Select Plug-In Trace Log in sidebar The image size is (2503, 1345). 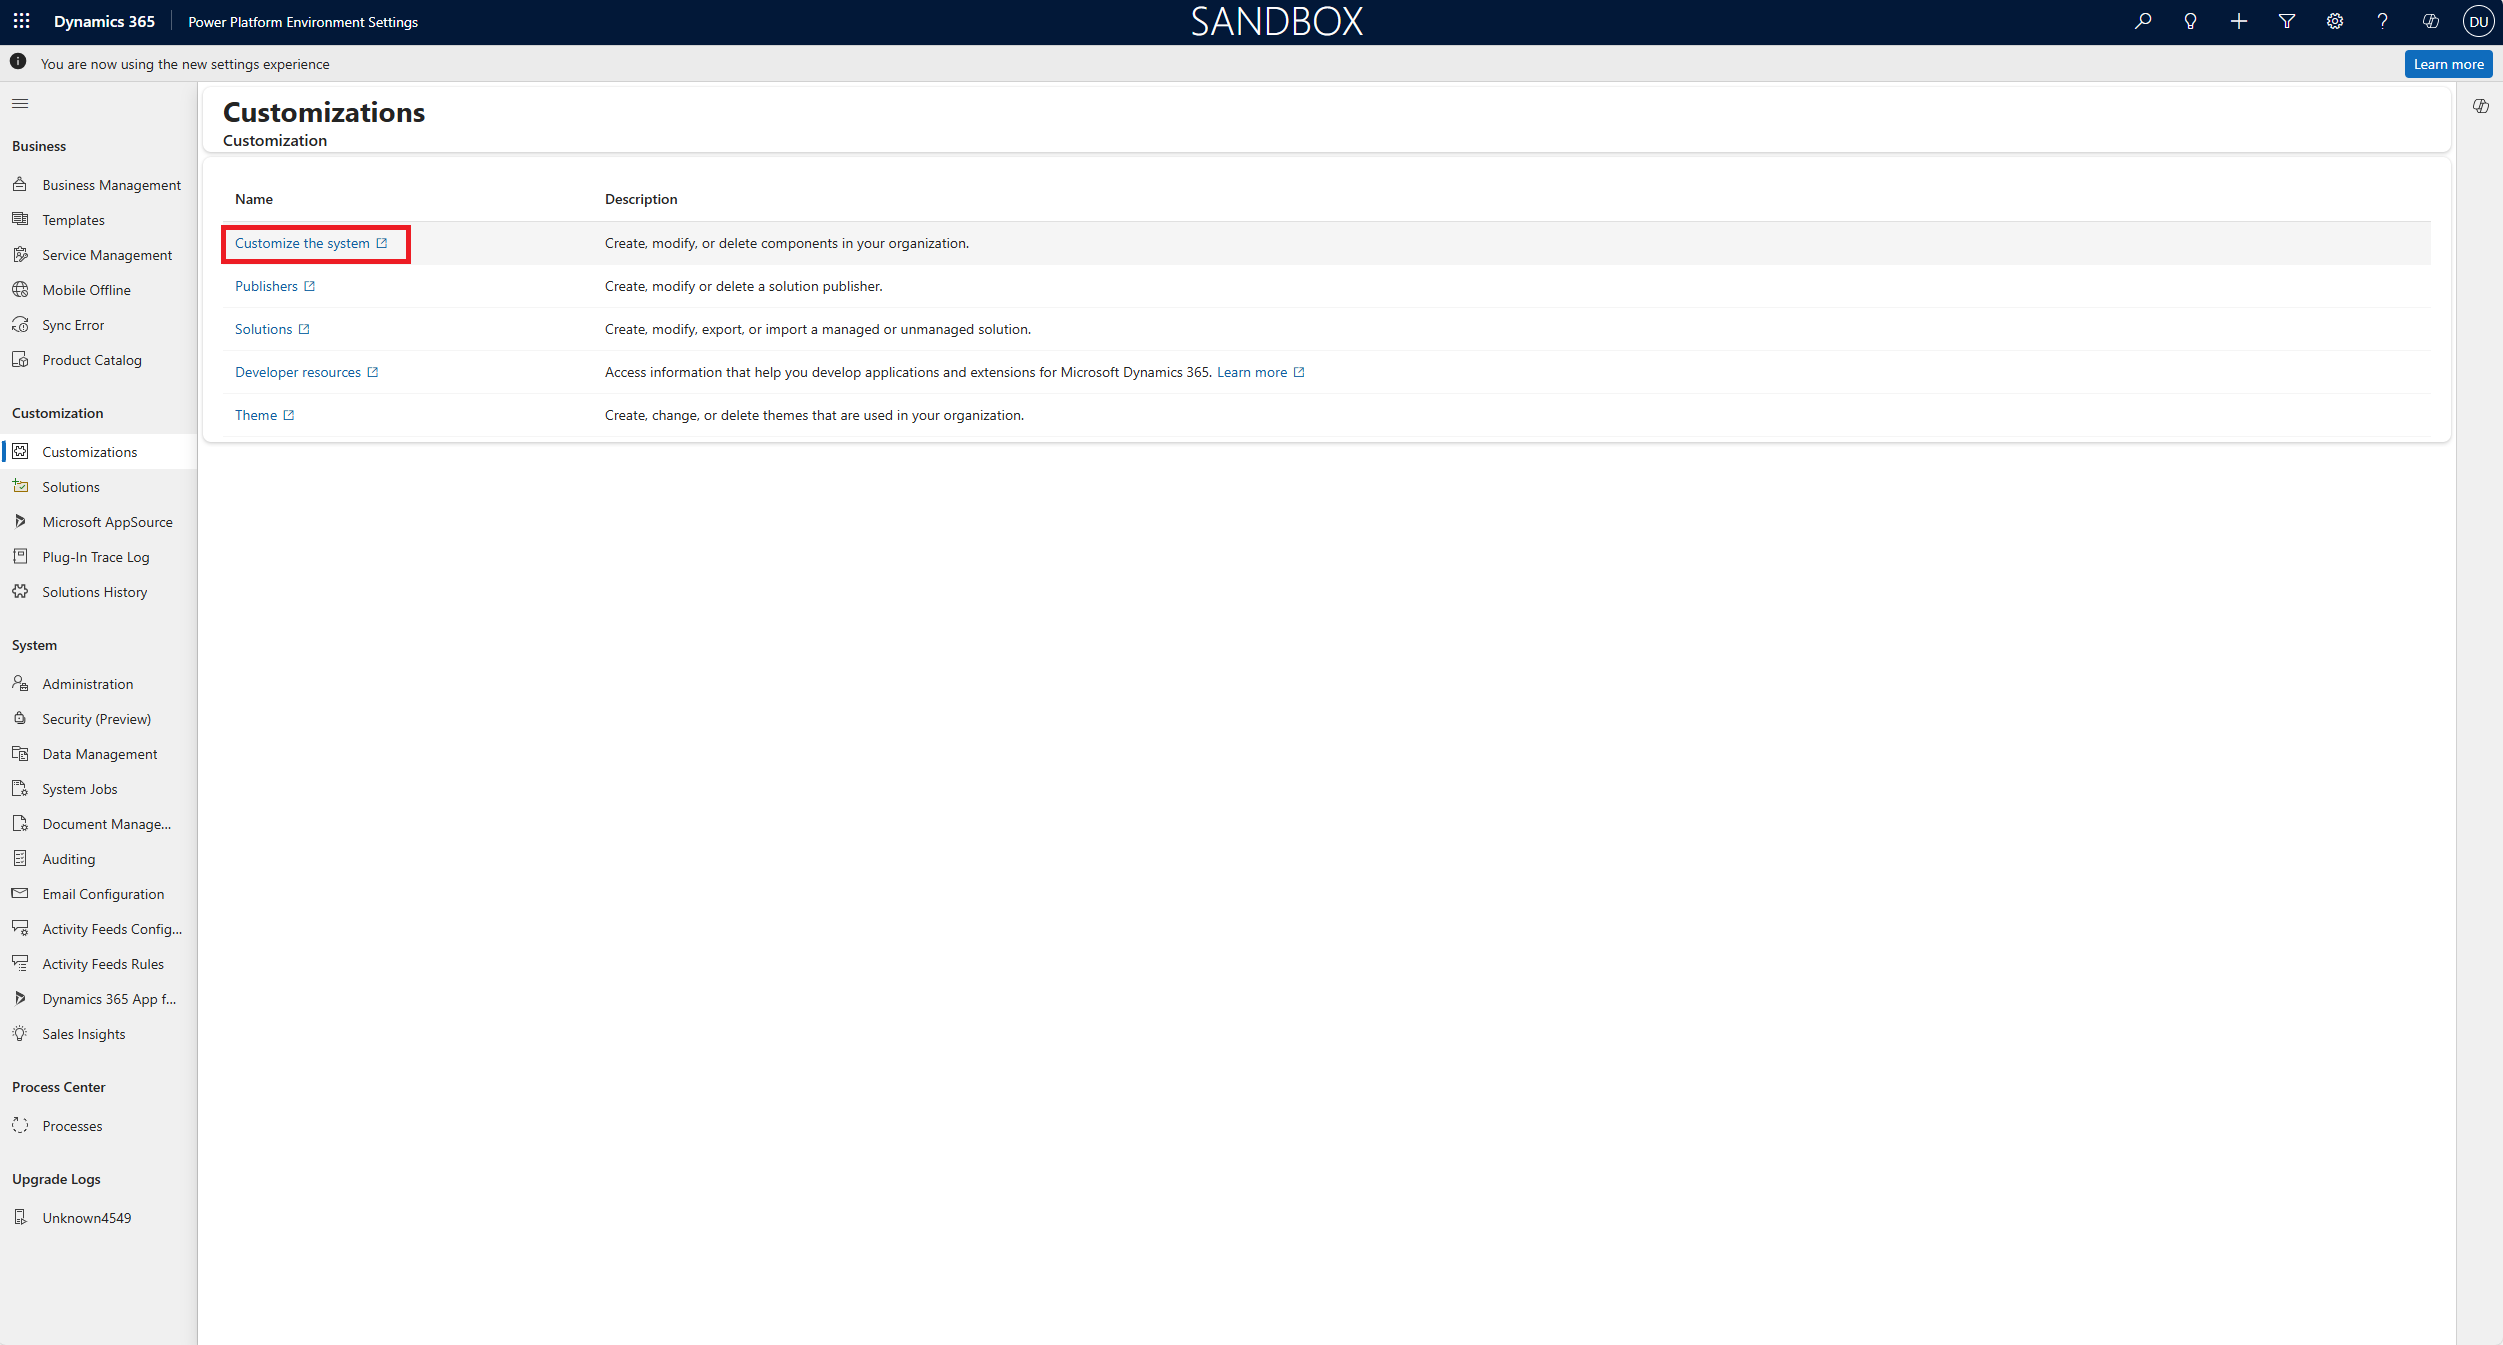tap(95, 557)
